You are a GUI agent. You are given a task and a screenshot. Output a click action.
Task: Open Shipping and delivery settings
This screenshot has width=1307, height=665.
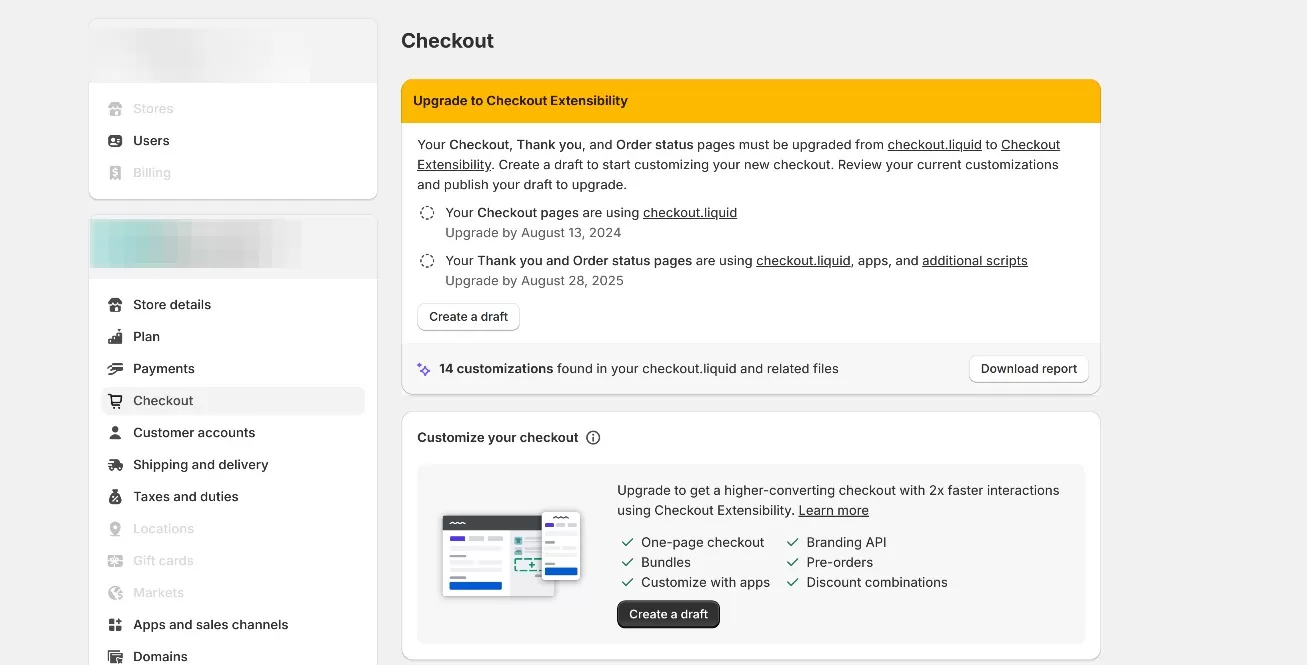coord(233,465)
